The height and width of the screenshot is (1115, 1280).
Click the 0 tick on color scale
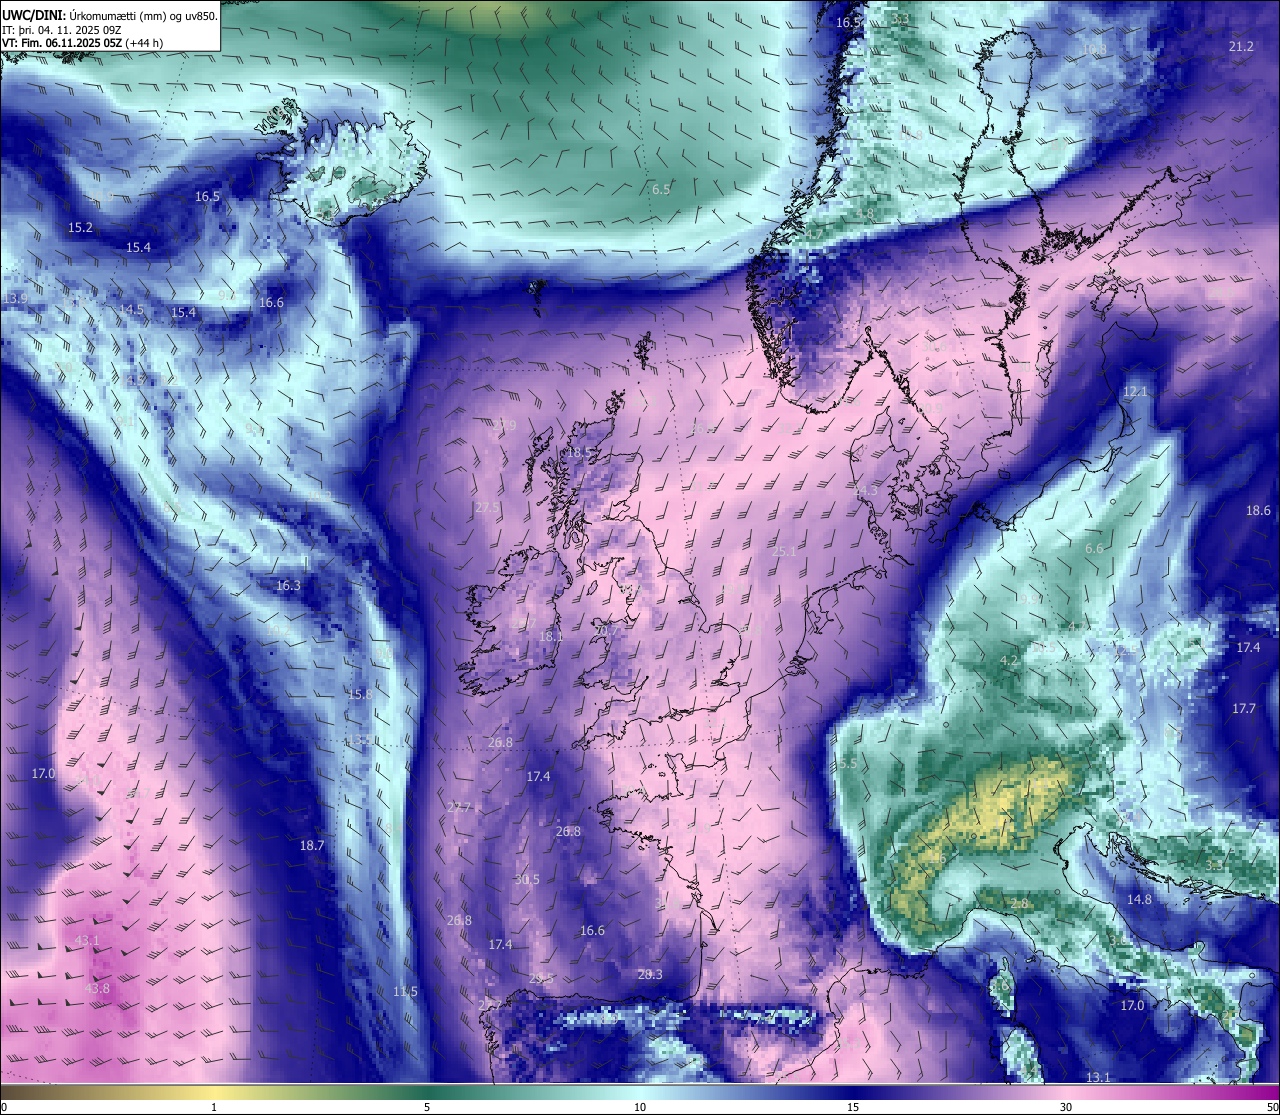coord(4,1107)
